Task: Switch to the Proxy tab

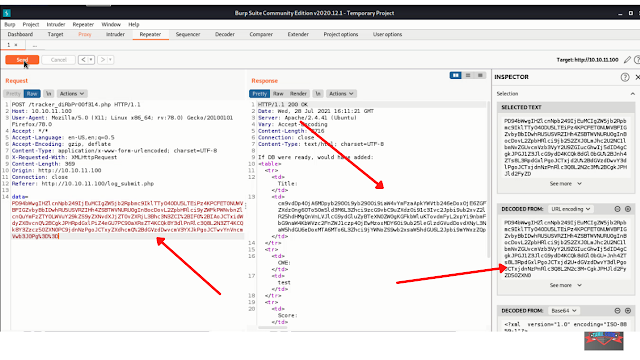Action: [84, 34]
